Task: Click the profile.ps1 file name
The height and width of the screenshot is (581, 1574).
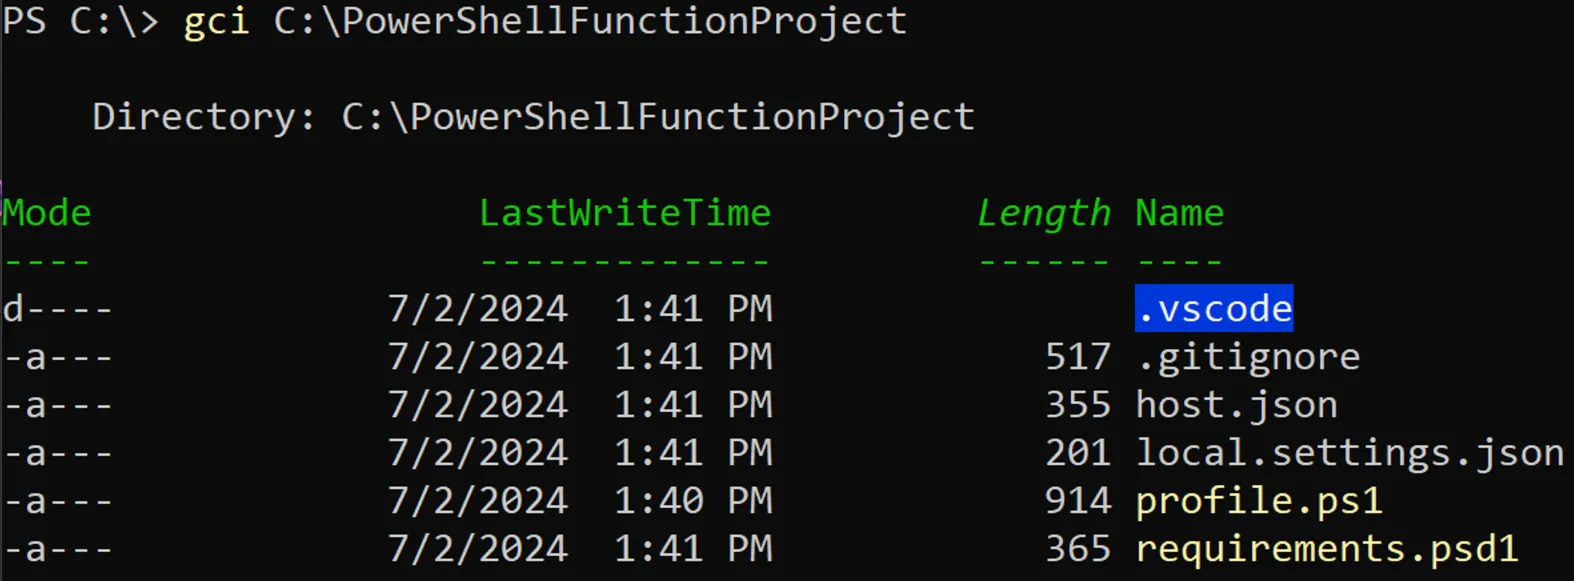Action: coord(1259,501)
